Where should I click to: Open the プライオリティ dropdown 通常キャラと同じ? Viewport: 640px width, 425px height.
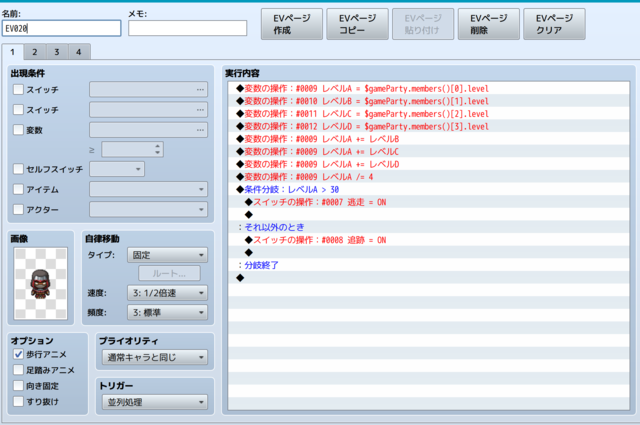pyautogui.click(x=155, y=357)
